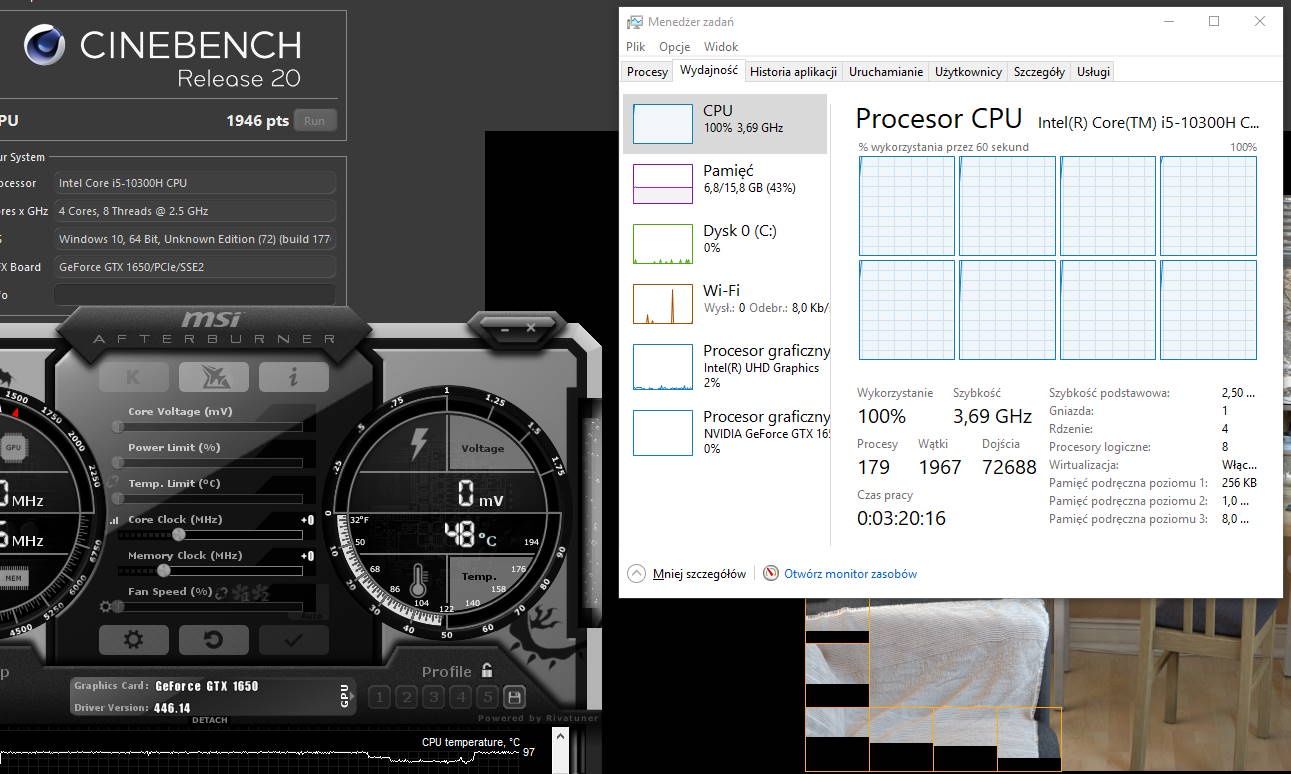
Task: Open curve editor icon beside Core Clock
Action: 116,520
